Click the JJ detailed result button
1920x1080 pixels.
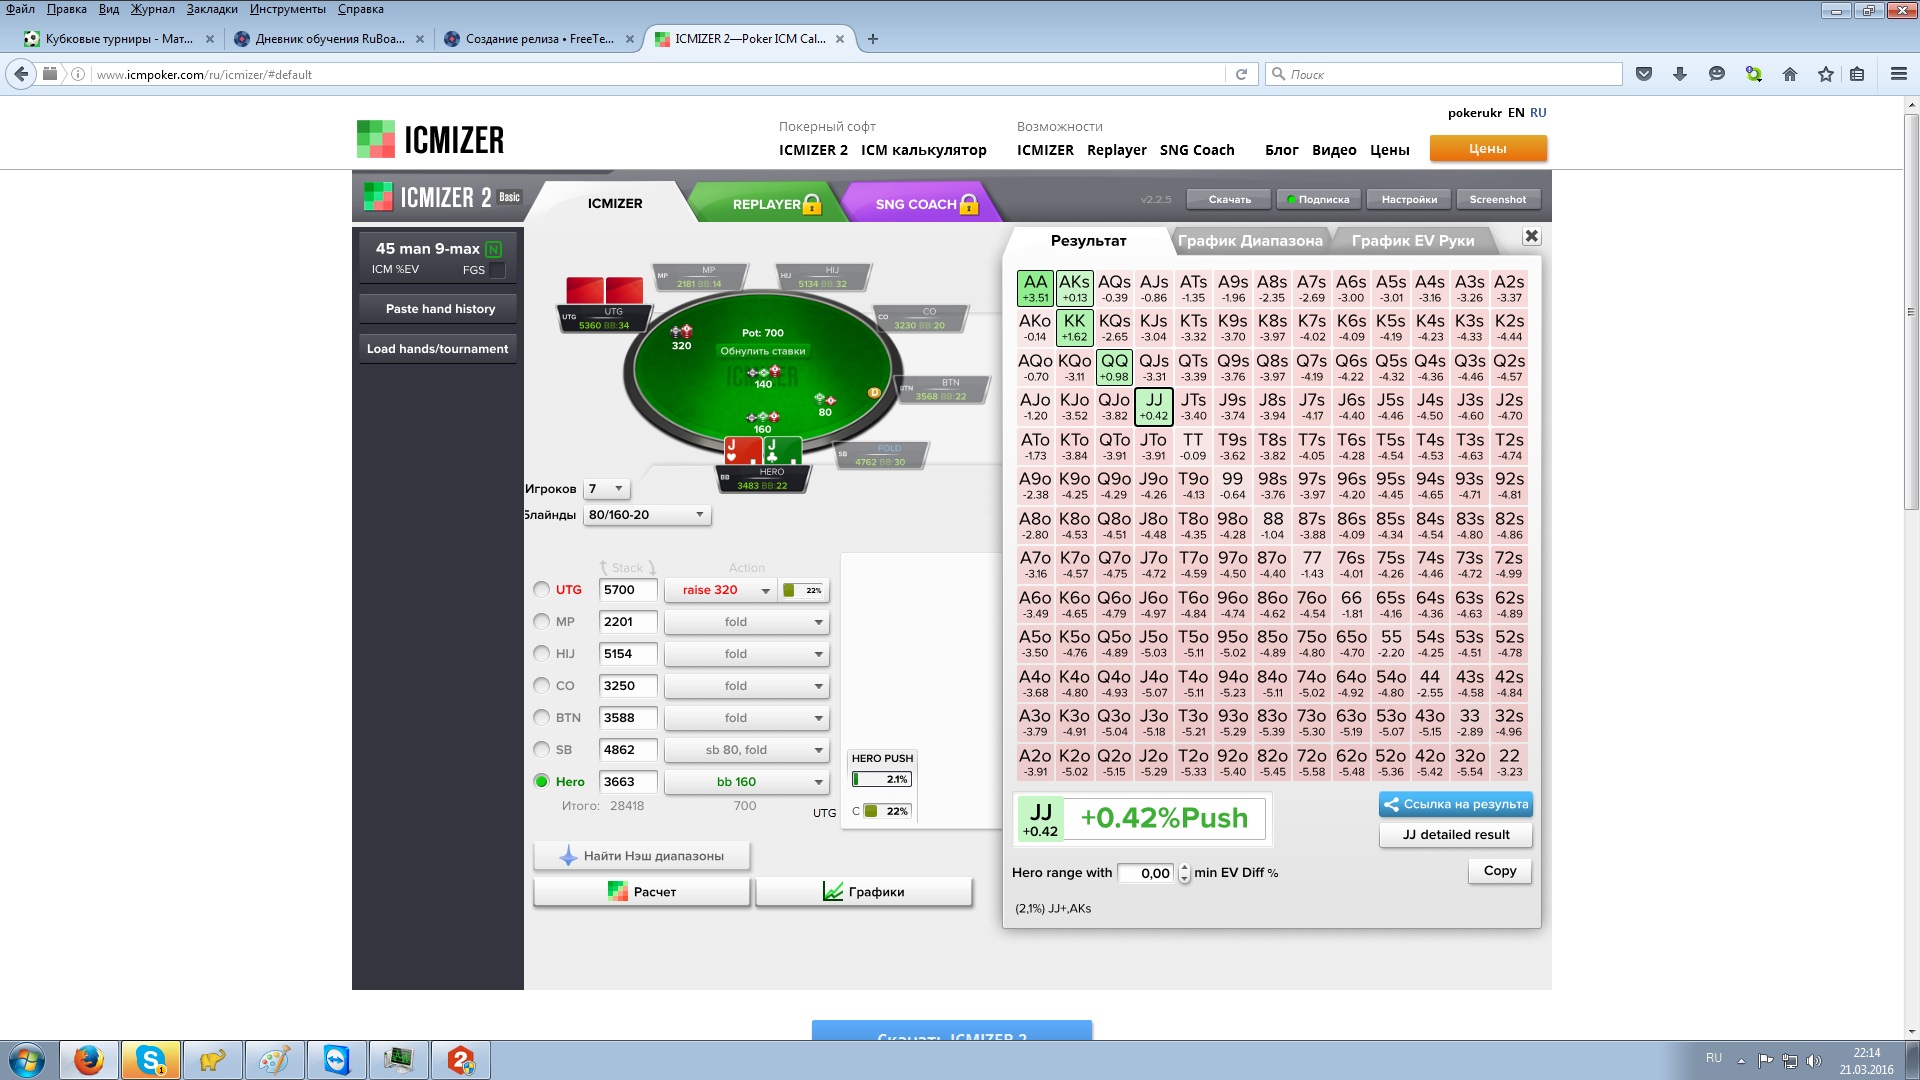coord(1455,835)
